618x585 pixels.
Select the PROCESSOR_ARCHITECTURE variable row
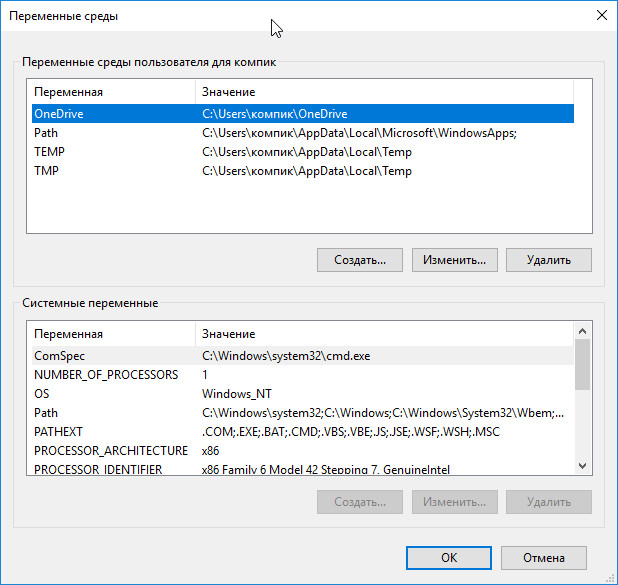(303, 451)
